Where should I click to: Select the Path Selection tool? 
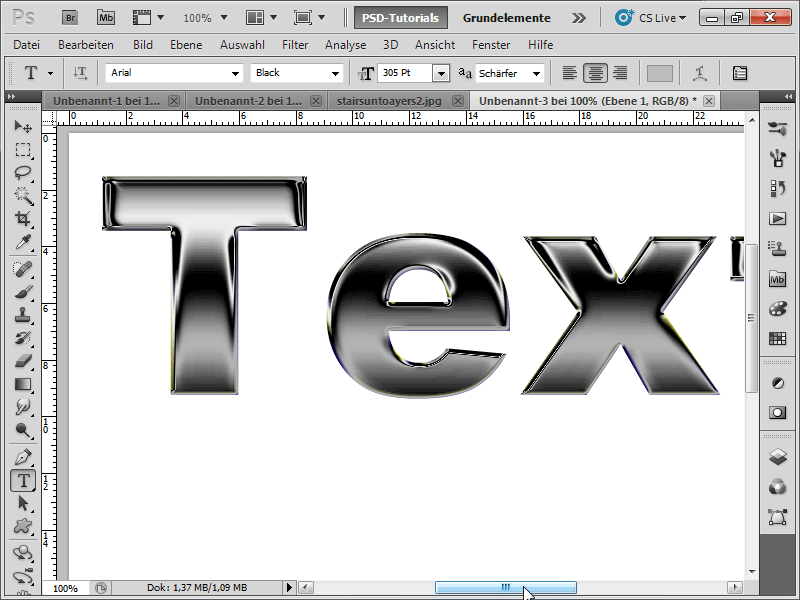23,504
